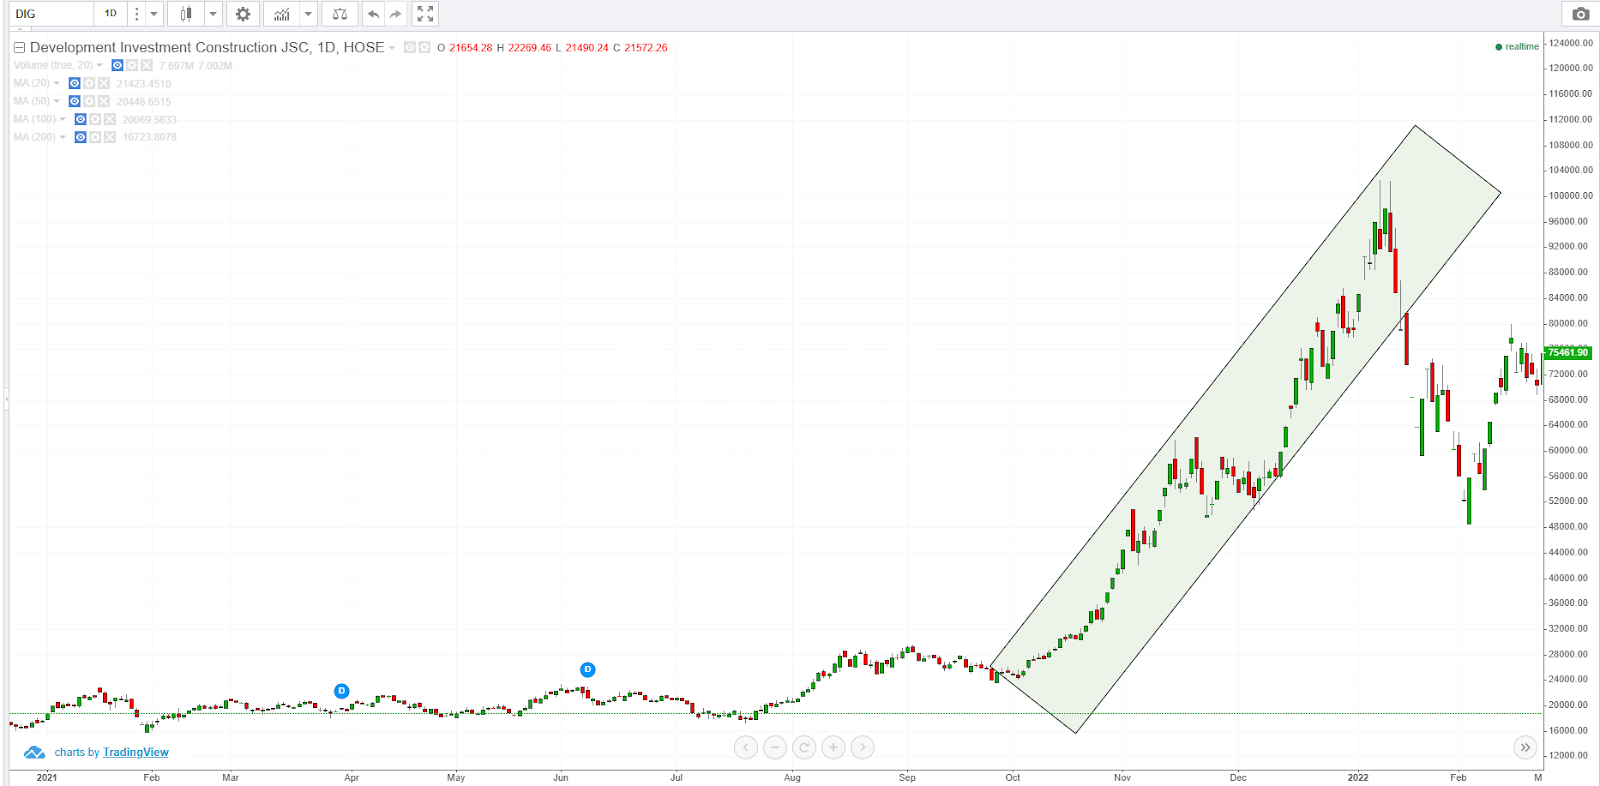This screenshot has height=786, width=1600.
Task: Expand the interval dropdown arrow
Action: [154, 14]
